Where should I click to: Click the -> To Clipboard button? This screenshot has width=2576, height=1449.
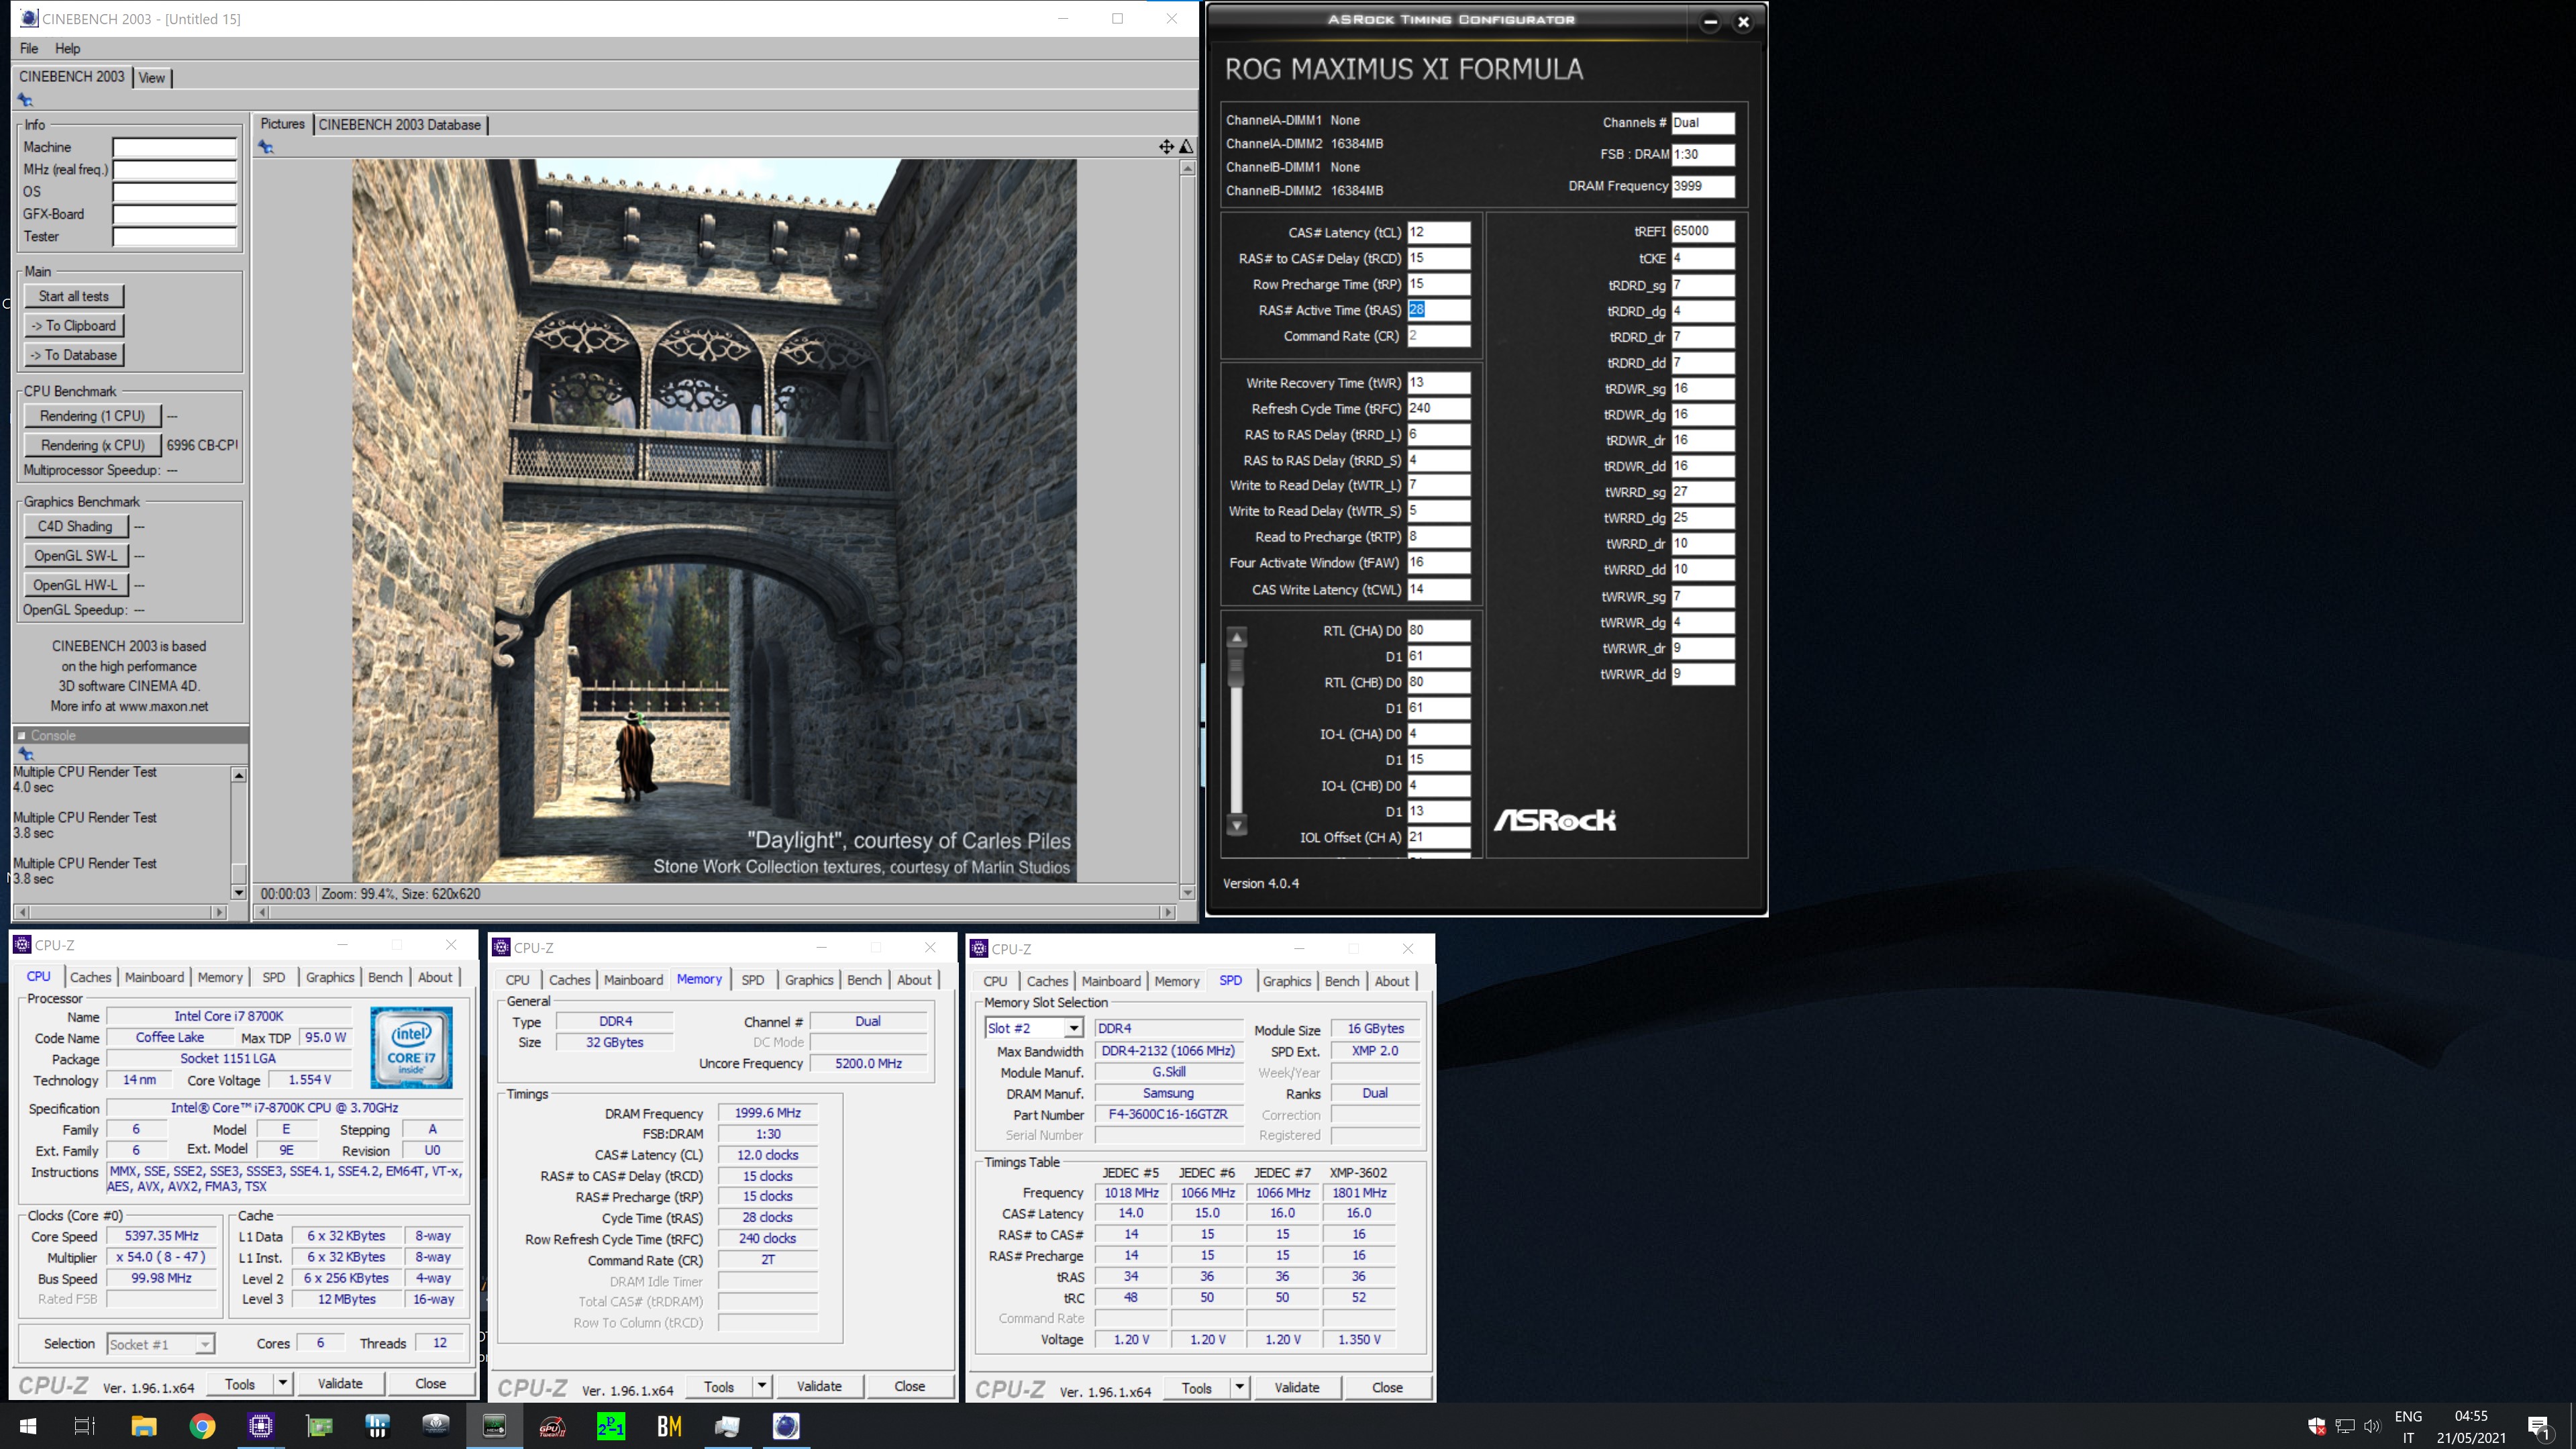74,326
